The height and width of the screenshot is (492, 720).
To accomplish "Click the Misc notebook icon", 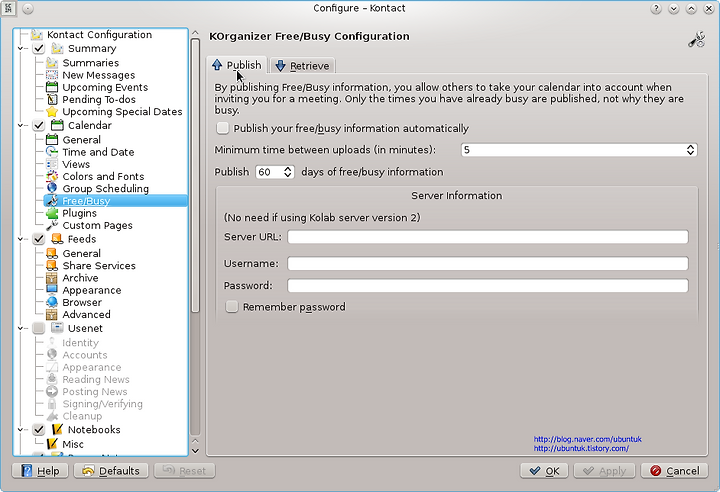I will click(x=52, y=444).
